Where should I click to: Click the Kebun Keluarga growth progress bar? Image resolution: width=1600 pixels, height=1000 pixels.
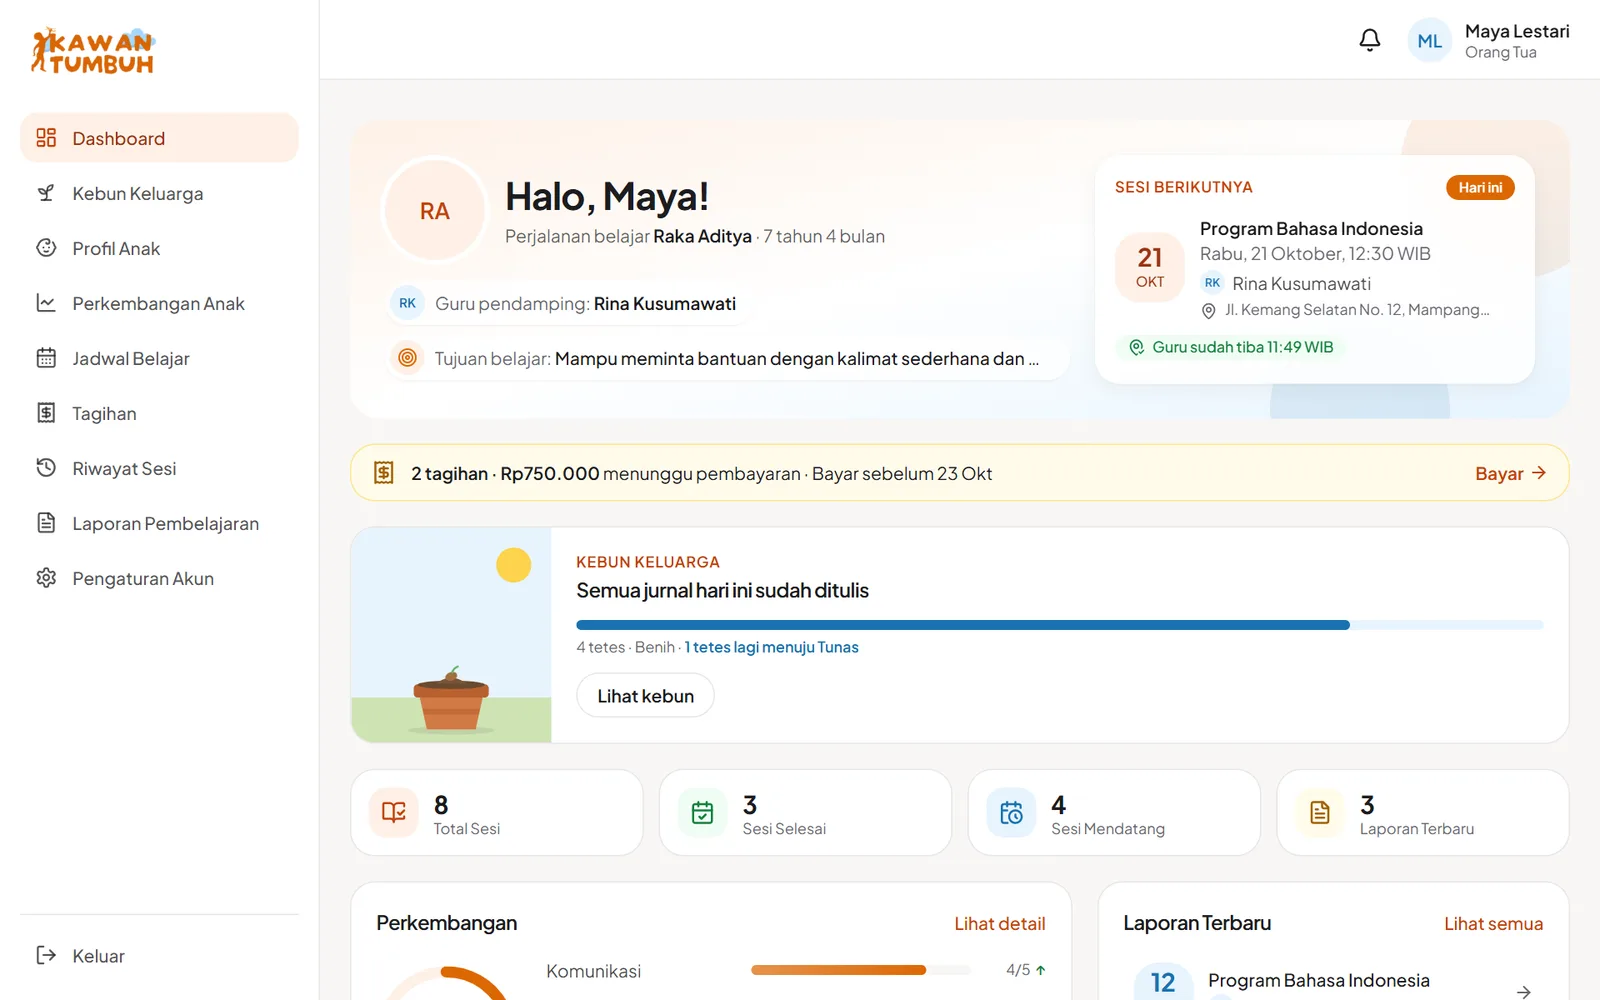pos(1060,625)
